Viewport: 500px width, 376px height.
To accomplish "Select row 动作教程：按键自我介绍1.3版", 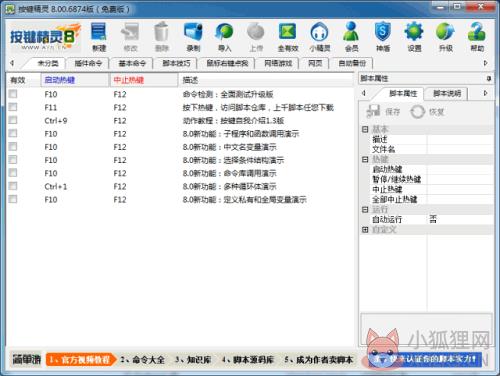I will tap(180, 120).
